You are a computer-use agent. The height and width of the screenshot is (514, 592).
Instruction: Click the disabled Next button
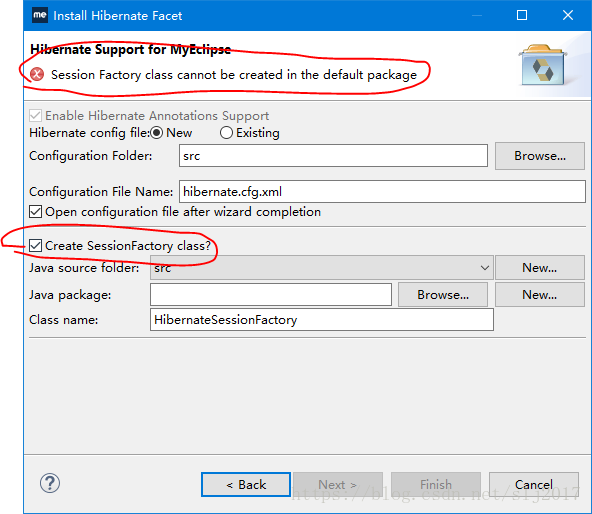click(x=338, y=485)
